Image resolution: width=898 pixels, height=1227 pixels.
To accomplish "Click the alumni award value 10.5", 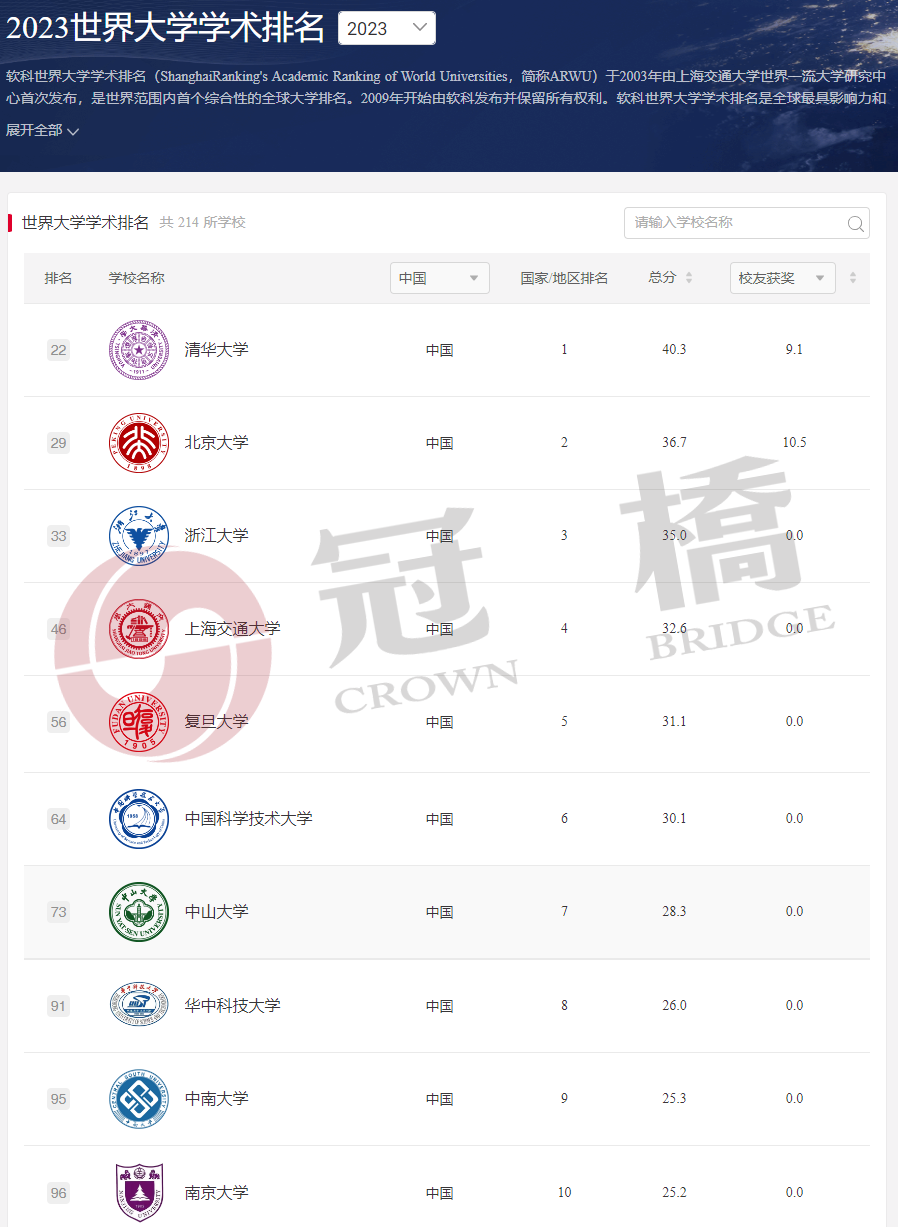I will click(x=794, y=443).
